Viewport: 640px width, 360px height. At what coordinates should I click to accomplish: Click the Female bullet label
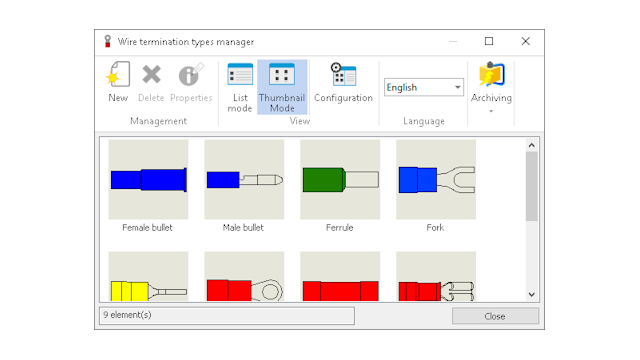(x=147, y=228)
